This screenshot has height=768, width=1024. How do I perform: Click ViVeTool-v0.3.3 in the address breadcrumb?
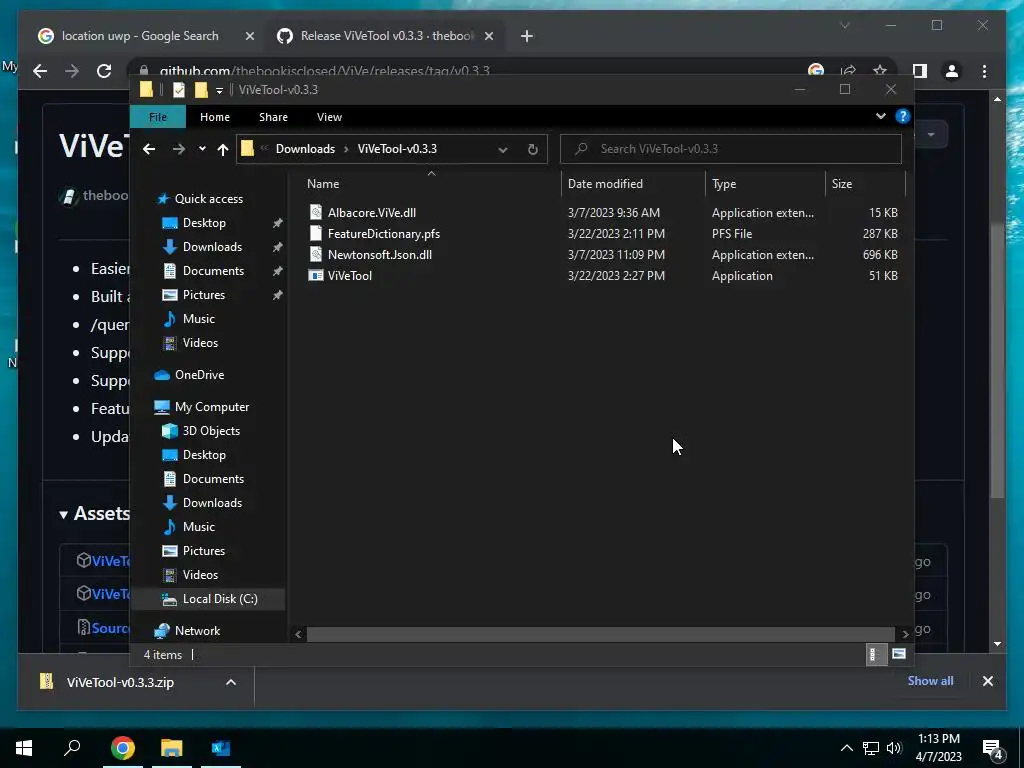[x=397, y=149]
